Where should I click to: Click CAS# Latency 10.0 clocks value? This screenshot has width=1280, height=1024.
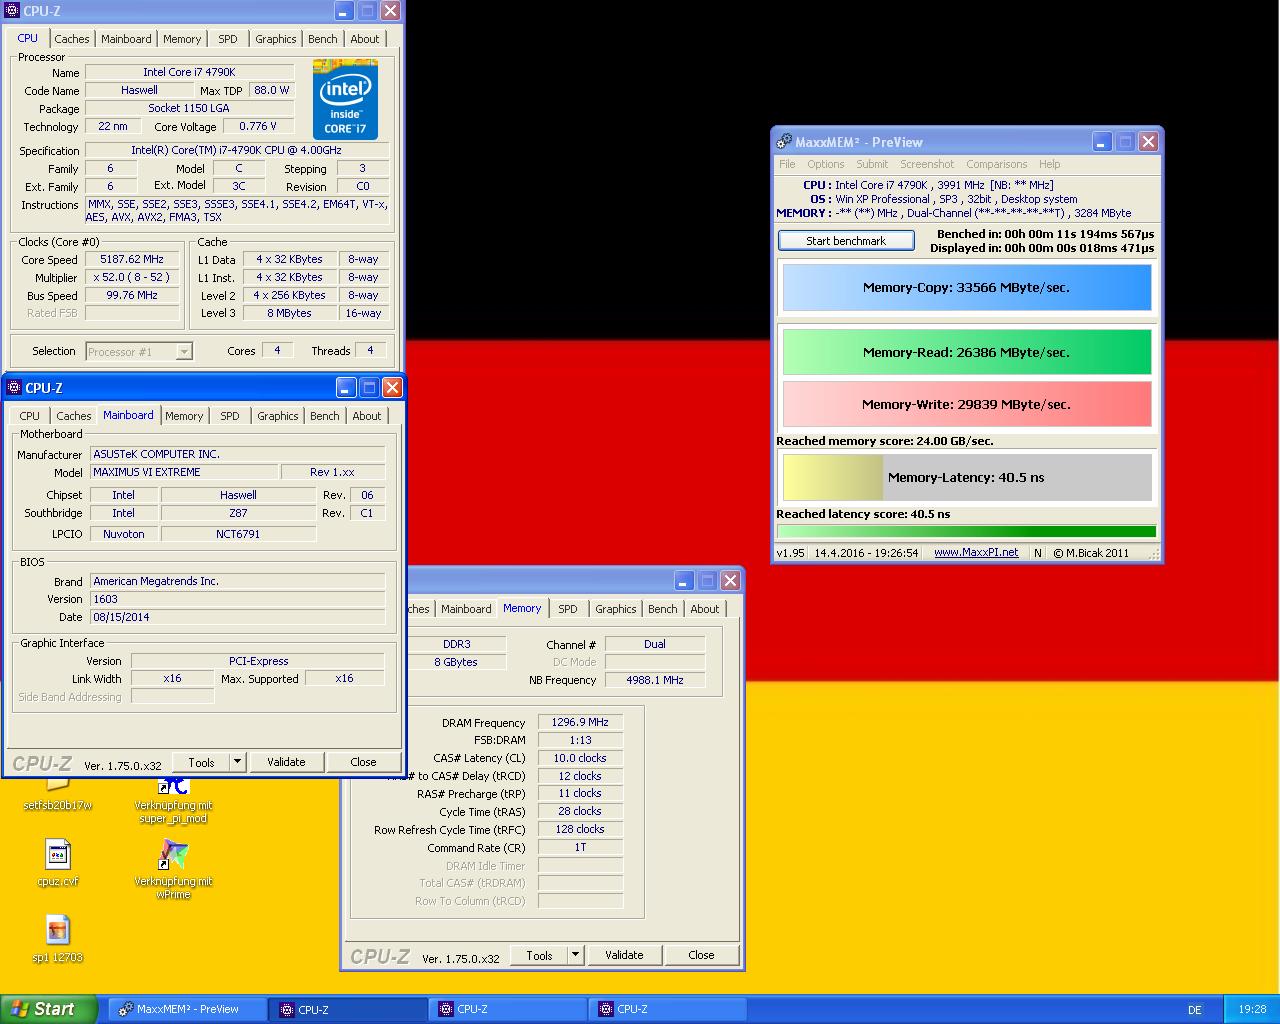580,758
